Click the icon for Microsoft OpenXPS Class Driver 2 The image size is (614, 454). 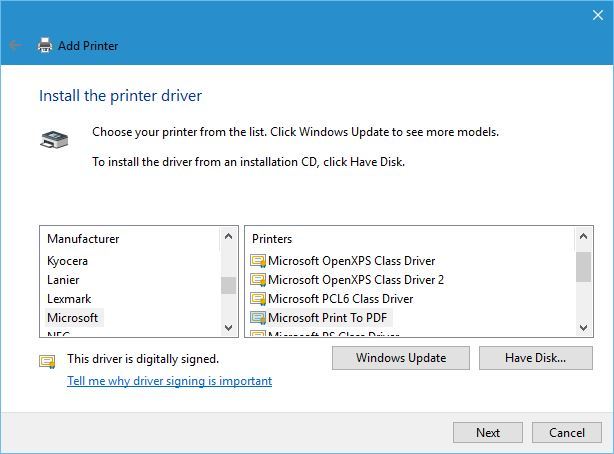coord(258,280)
